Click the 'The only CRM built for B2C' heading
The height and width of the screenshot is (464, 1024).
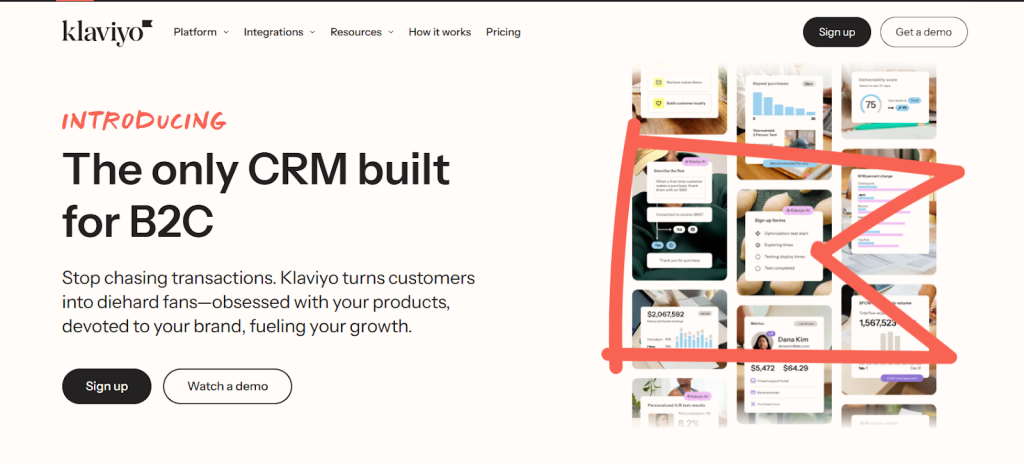(256, 195)
